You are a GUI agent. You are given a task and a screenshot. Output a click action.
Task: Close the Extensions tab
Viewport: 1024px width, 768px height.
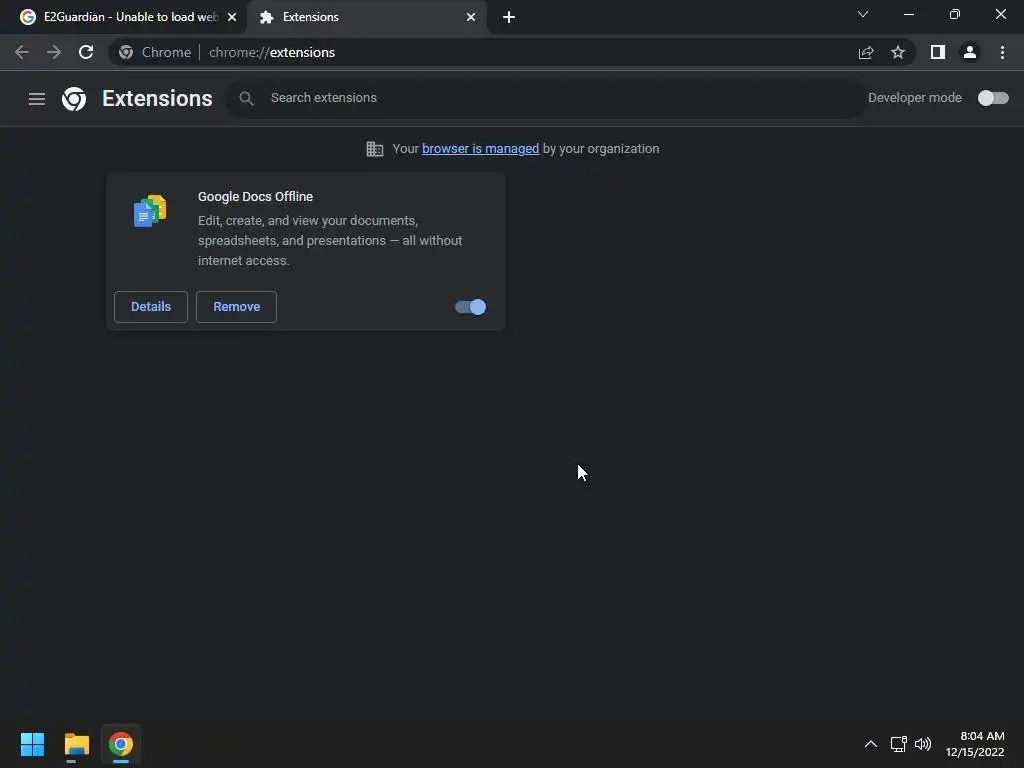tap(471, 17)
